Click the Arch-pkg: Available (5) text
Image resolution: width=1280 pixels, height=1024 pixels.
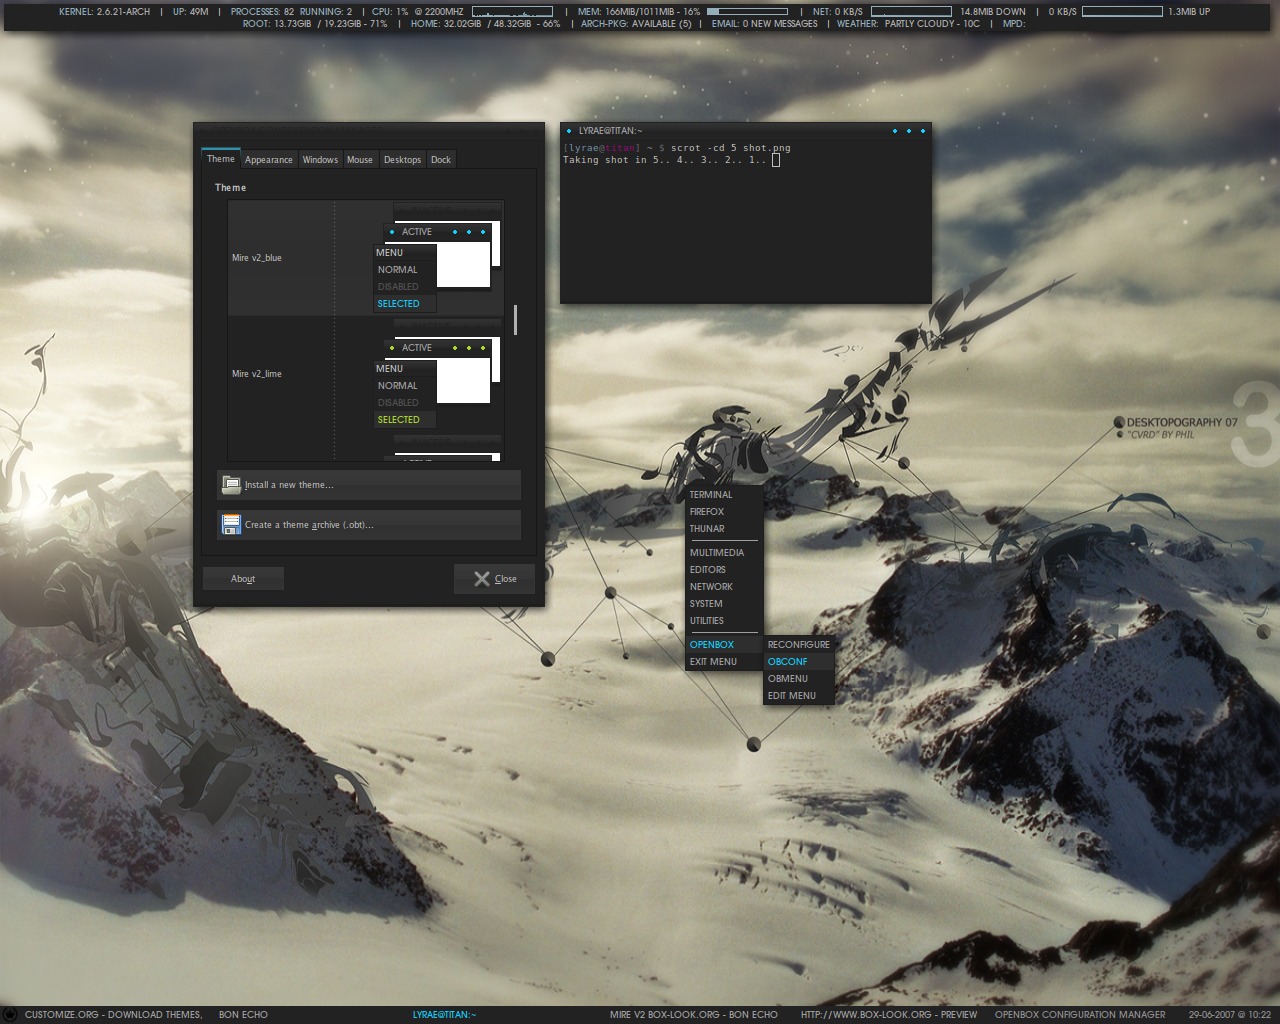coord(636,23)
